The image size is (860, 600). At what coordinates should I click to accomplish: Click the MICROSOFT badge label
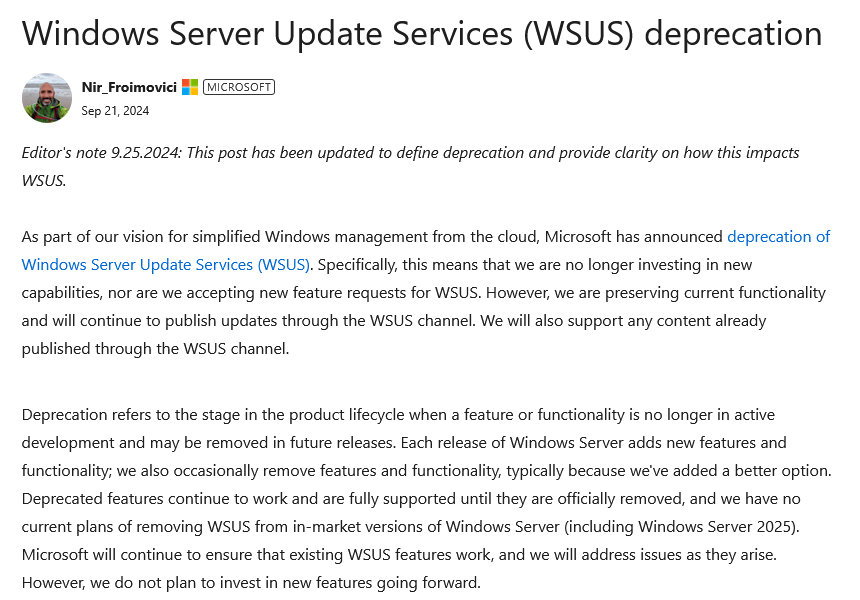[x=239, y=87]
